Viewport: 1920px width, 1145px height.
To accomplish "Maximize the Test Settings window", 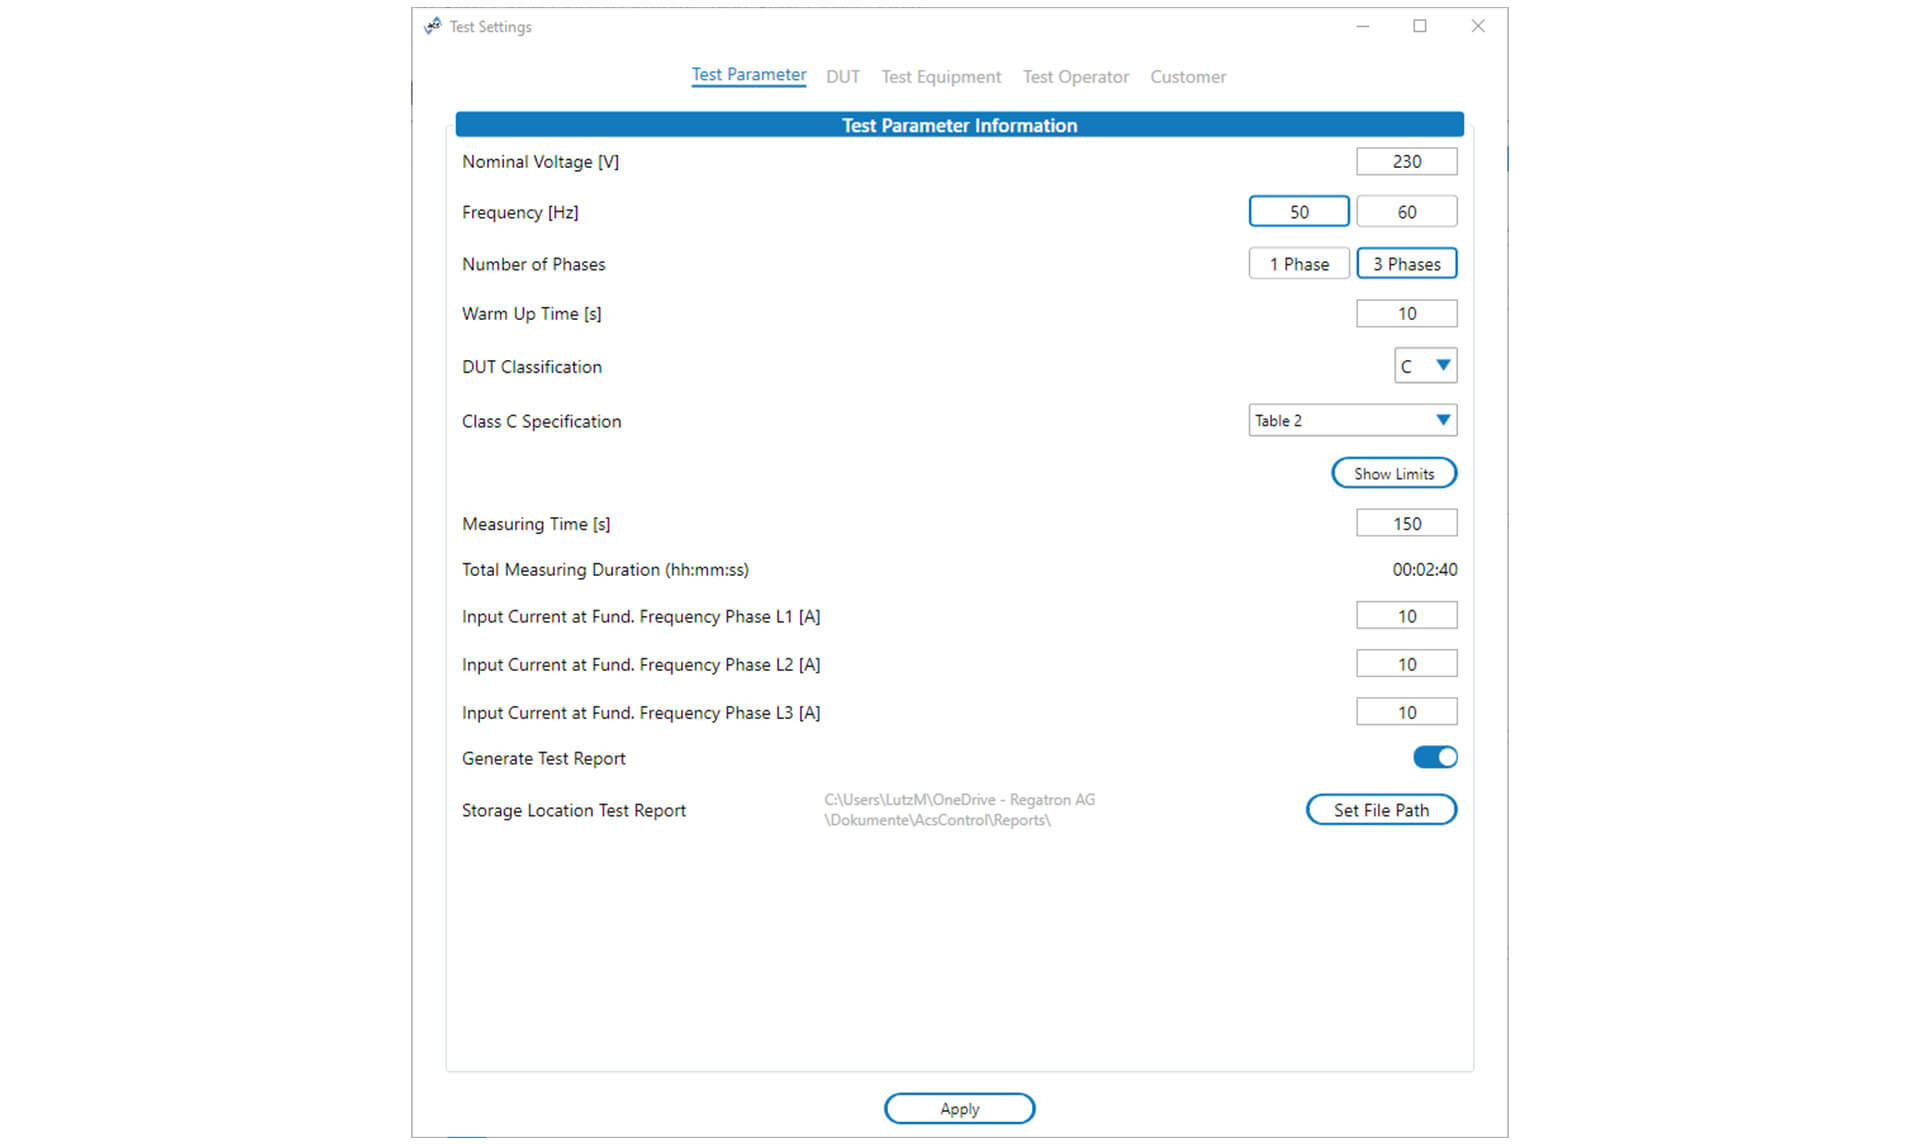I will coord(1419,26).
